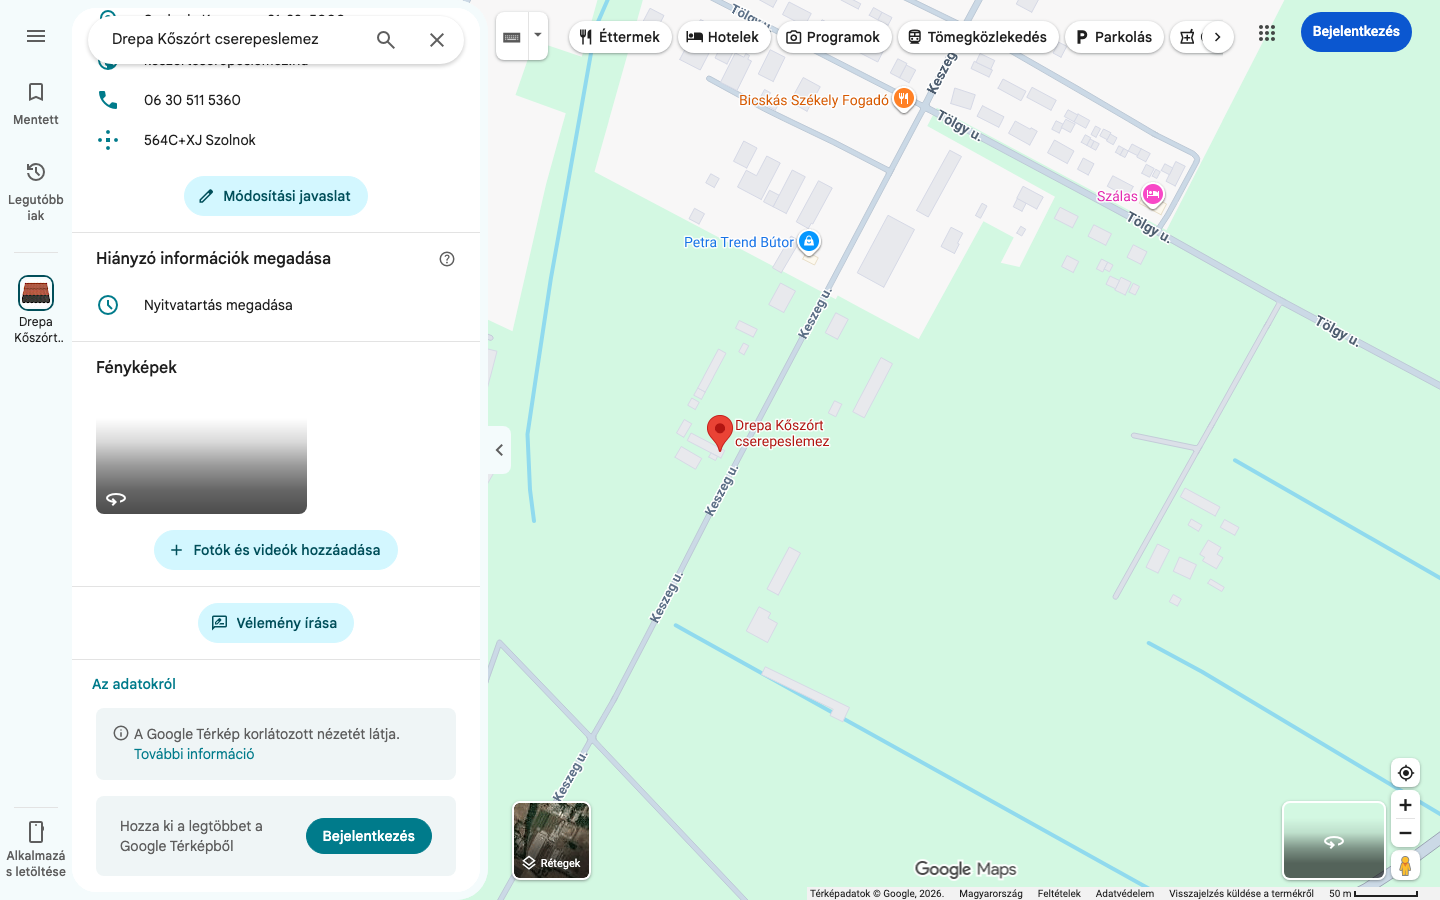Screen dimensions: 1440x900
Task: Click top-right Bejelentkezés button
Action: click(1356, 32)
